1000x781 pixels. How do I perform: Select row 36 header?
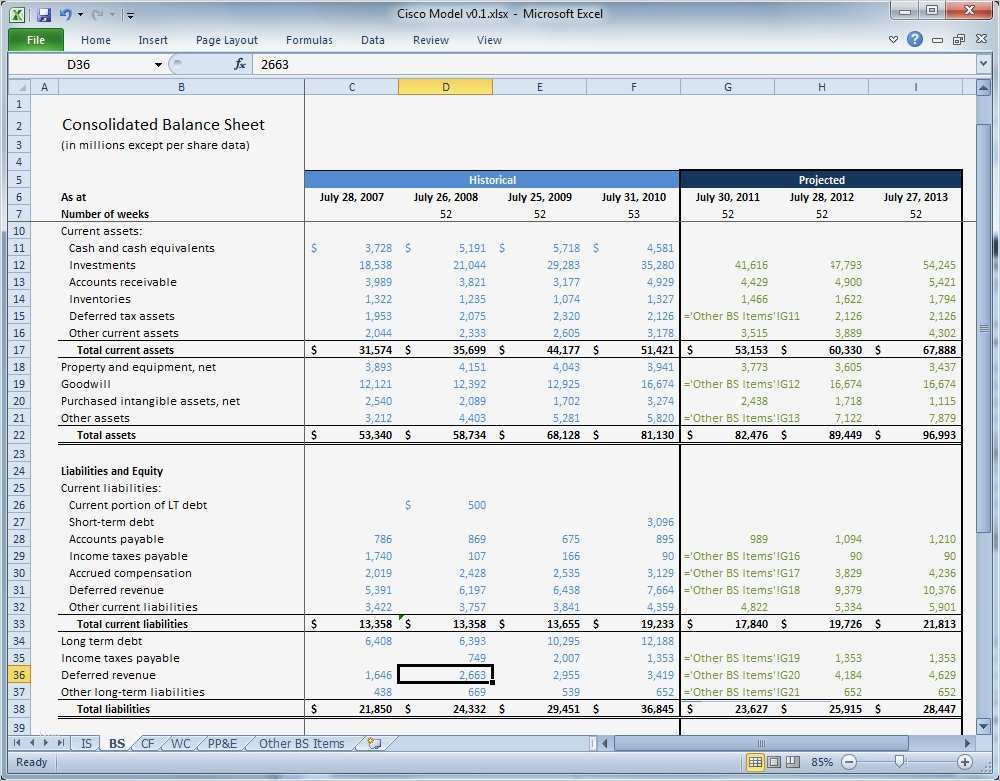point(19,675)
